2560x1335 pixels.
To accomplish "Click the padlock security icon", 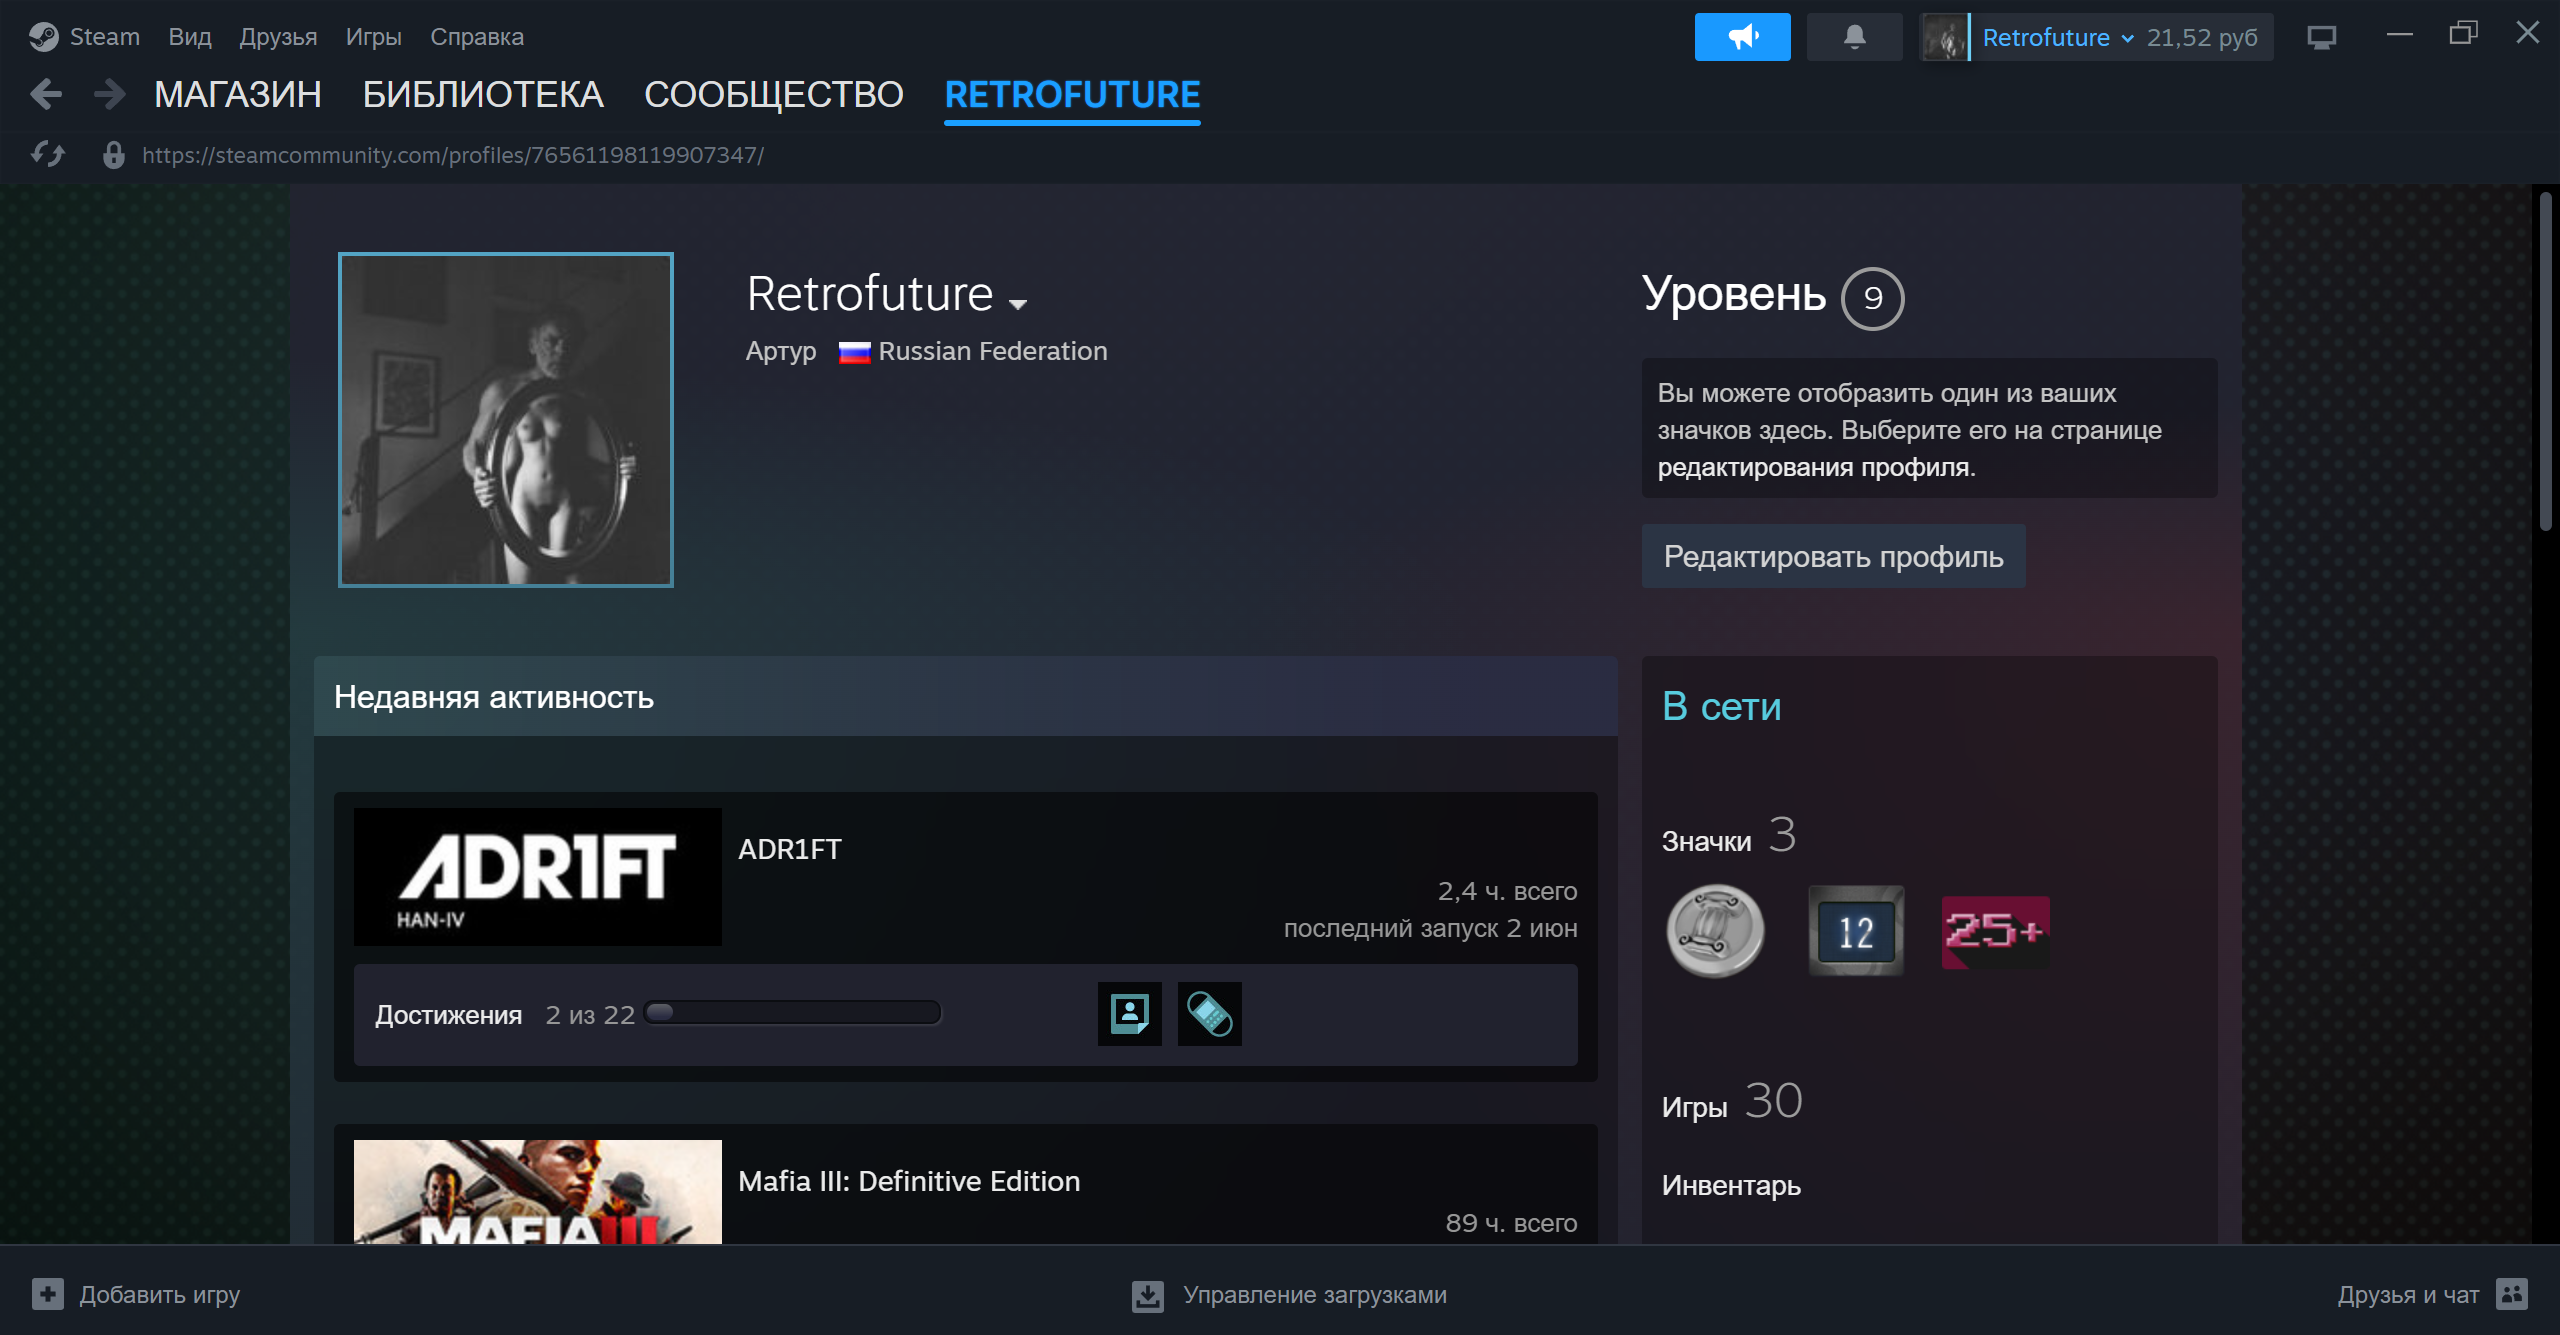I will [114, 154].
